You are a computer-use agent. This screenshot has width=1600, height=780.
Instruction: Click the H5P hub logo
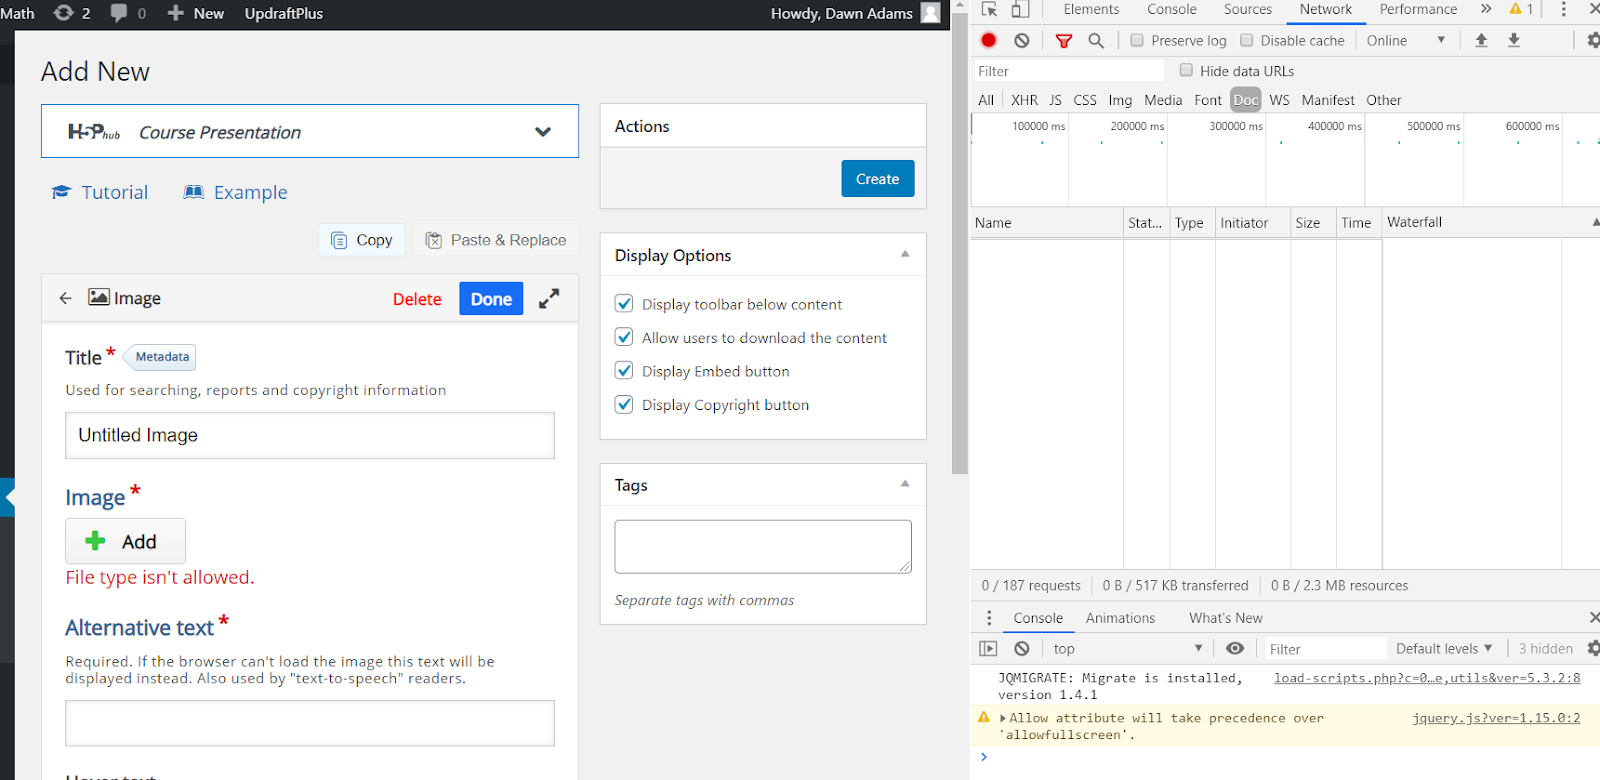[x=94, y=132]
